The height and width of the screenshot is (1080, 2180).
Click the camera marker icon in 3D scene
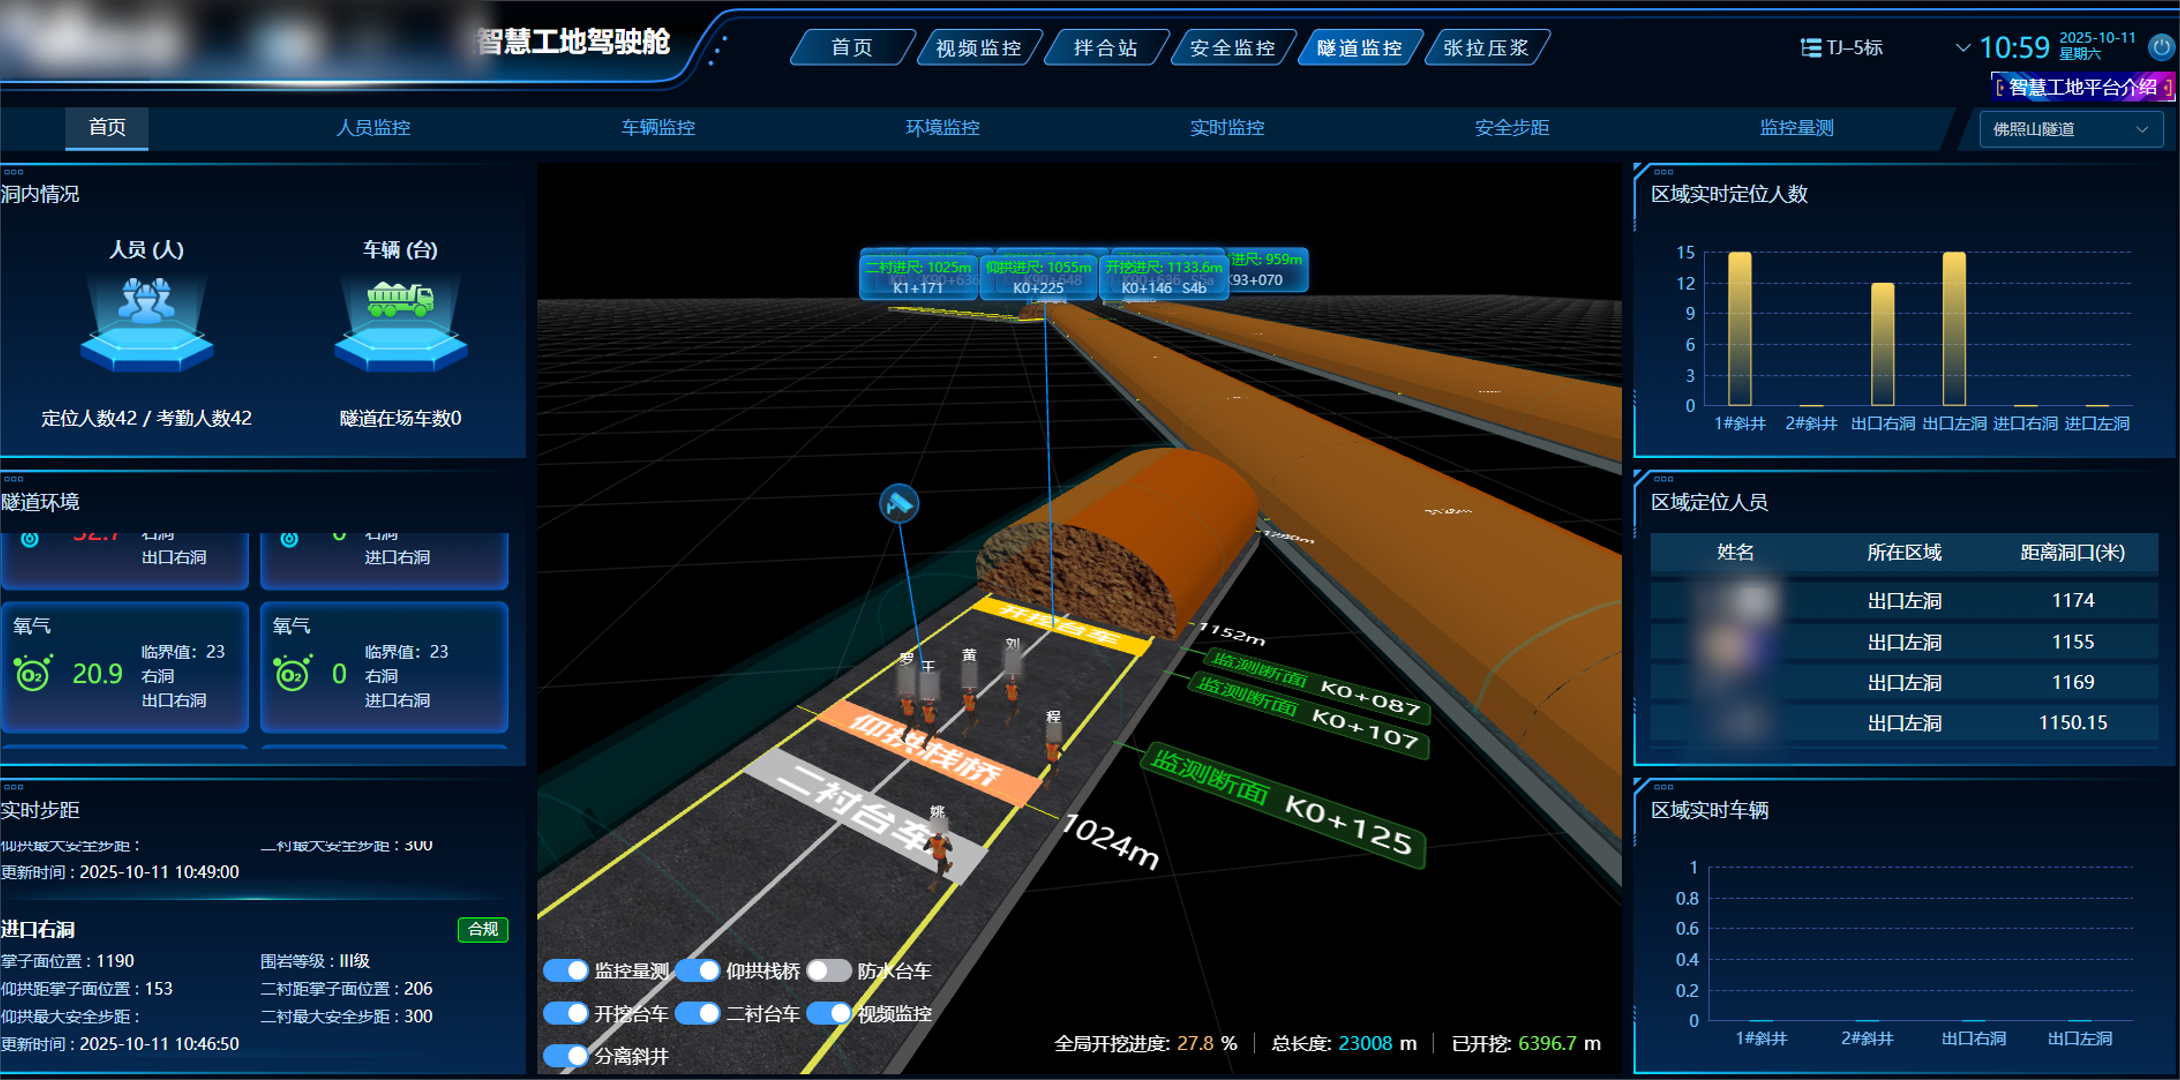coord(898,503)
